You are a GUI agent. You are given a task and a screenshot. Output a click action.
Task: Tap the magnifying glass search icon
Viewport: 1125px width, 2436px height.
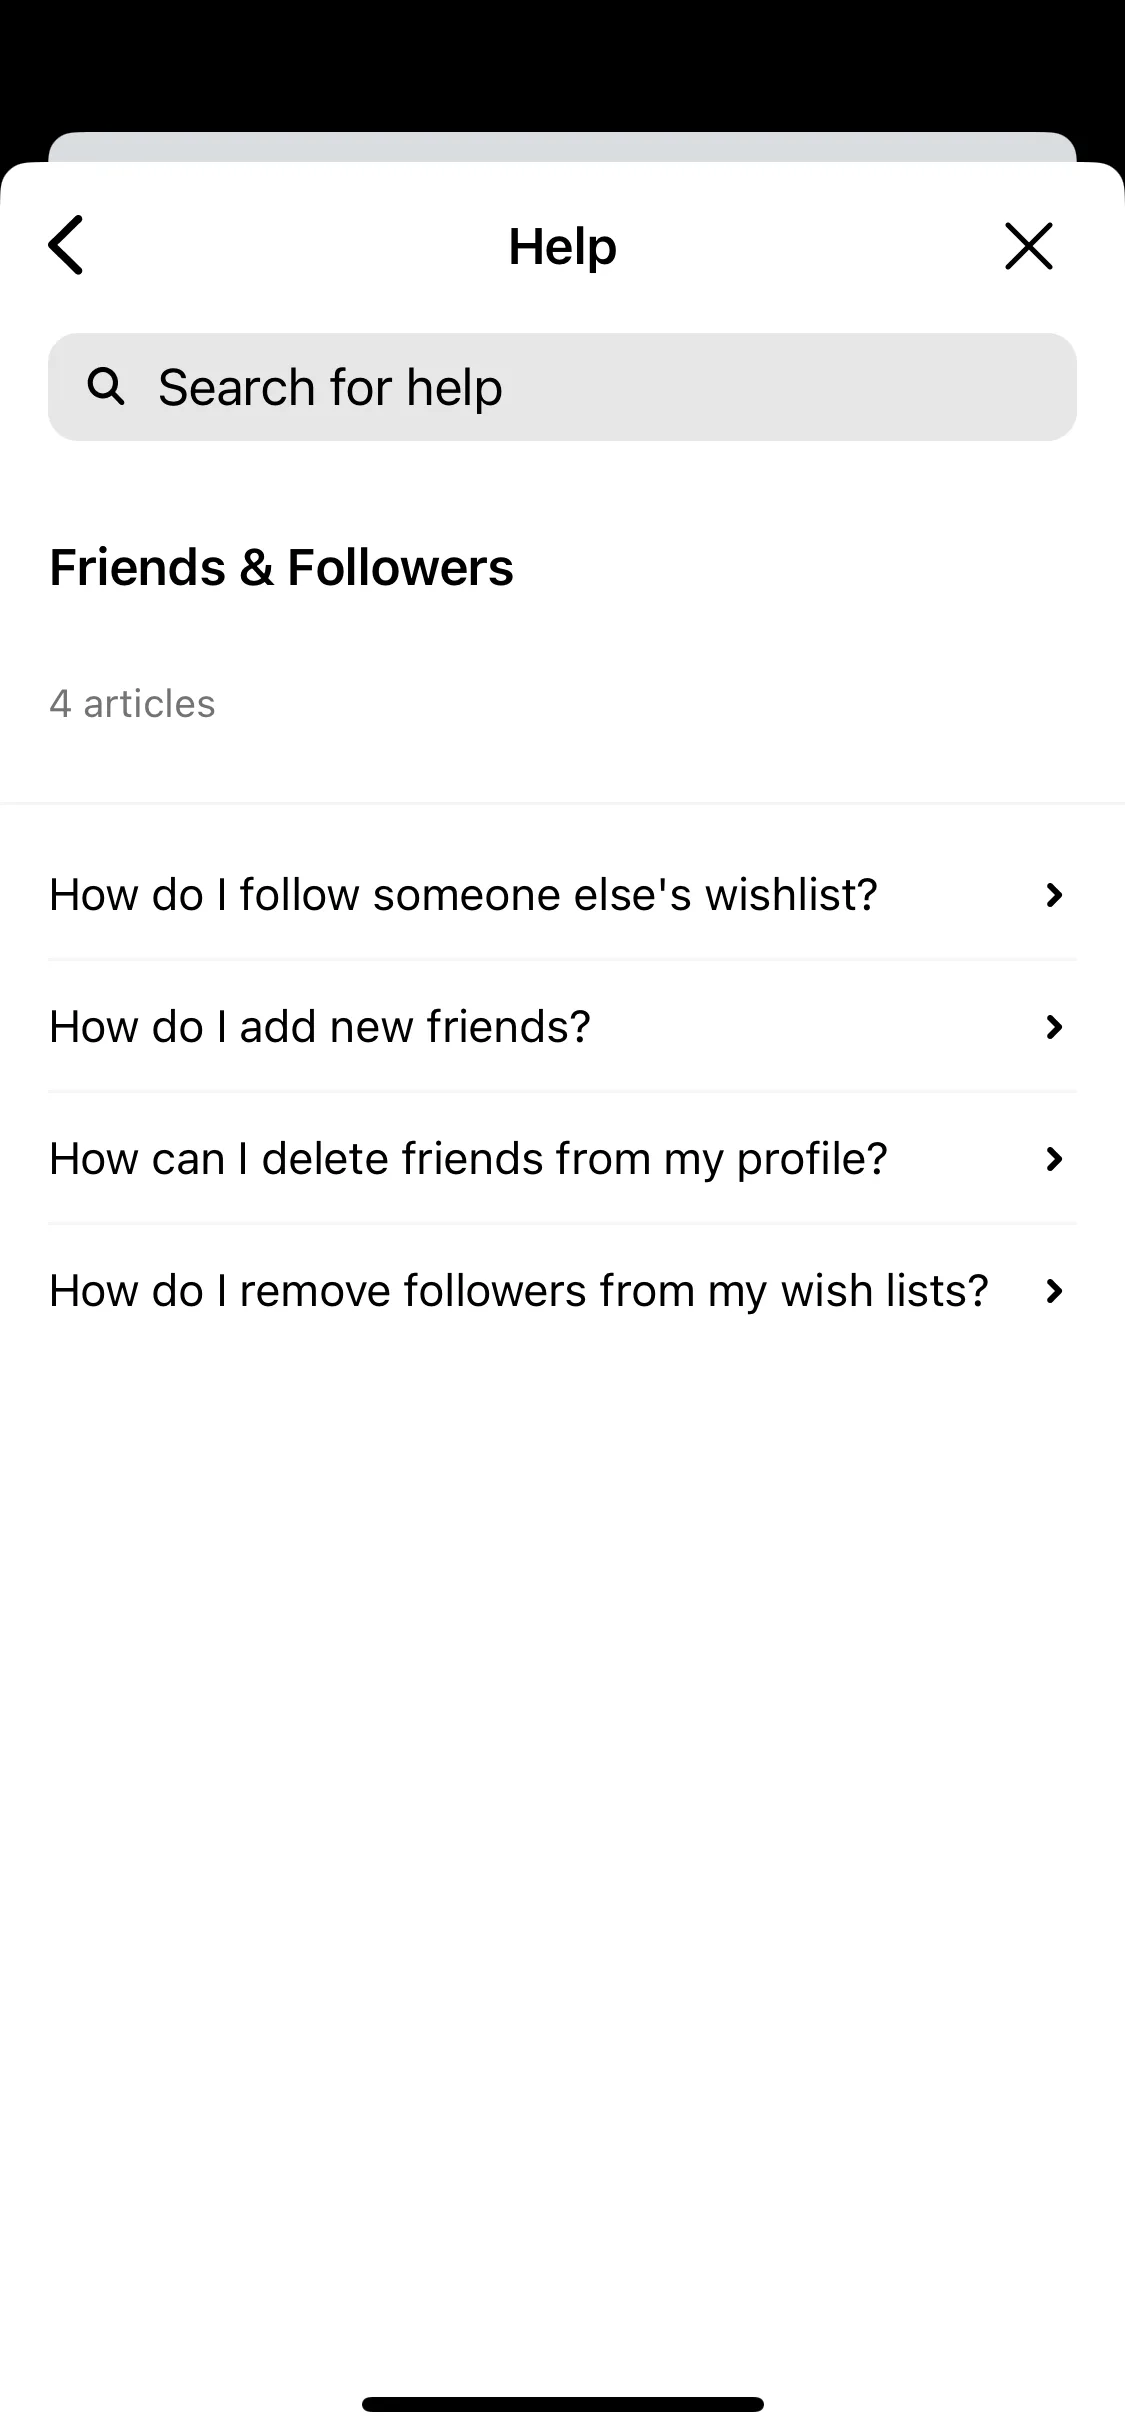pyautogui.click(x=106, y=386)
